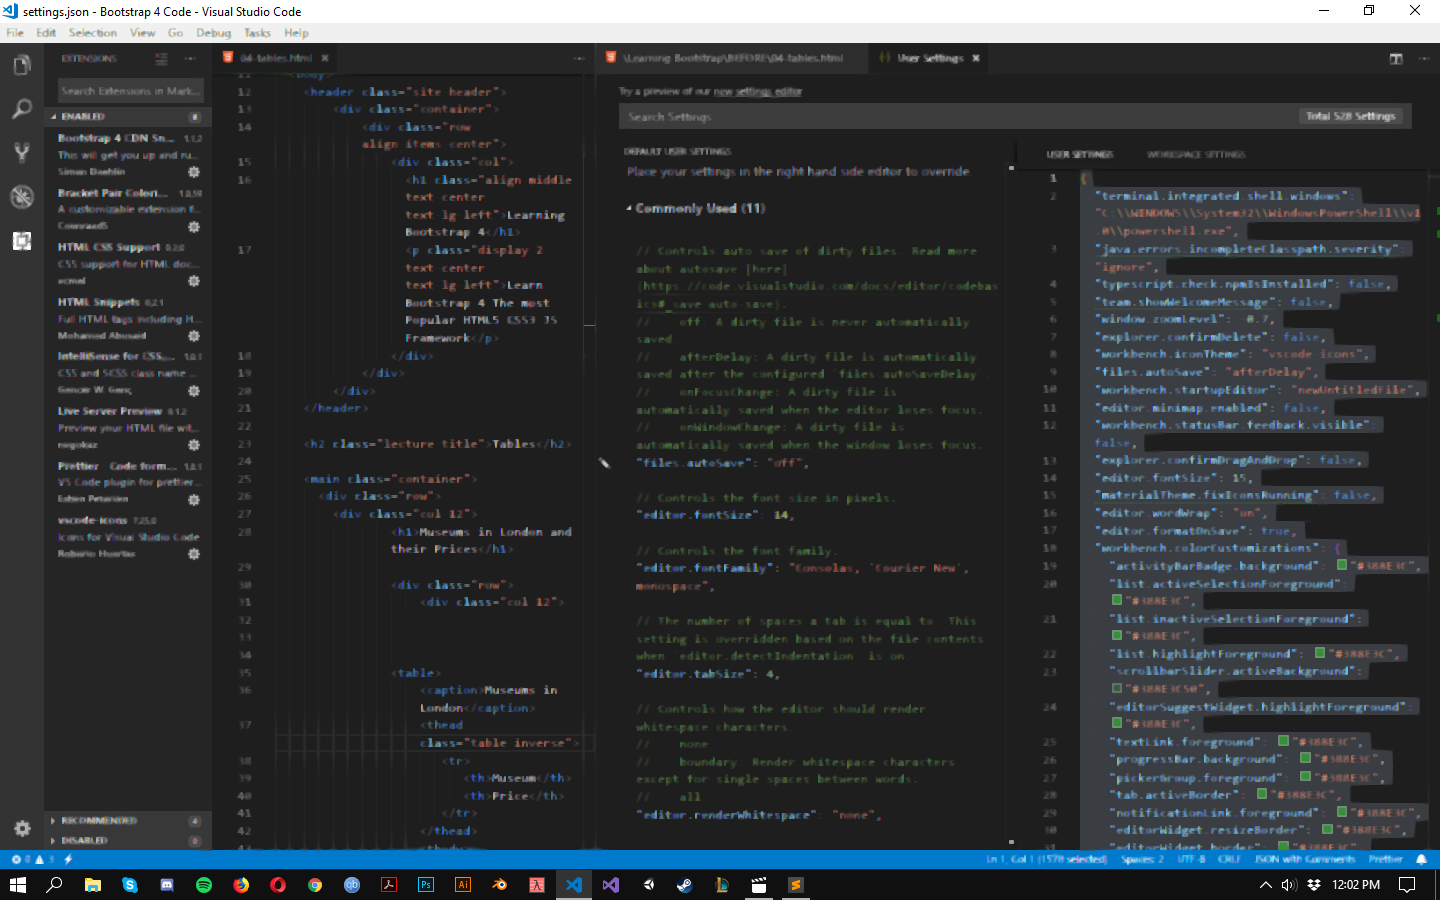
Task: Open the Debug view in activity bar
Action: point(21,197)
